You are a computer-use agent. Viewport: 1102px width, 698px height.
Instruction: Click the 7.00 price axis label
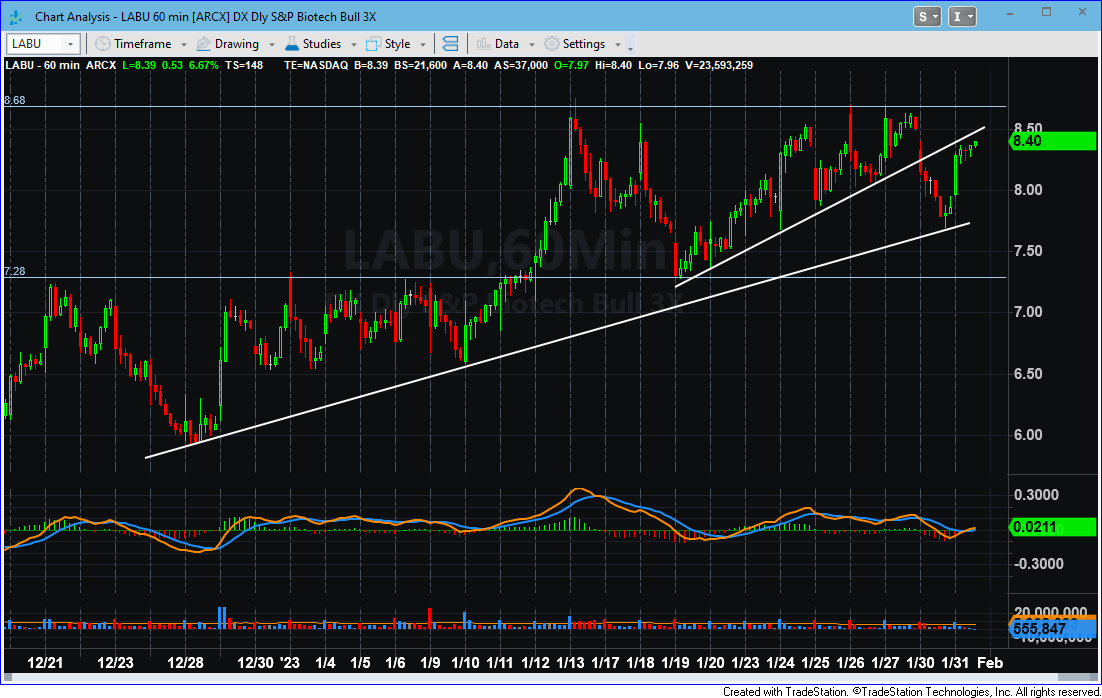[1028, 312]
